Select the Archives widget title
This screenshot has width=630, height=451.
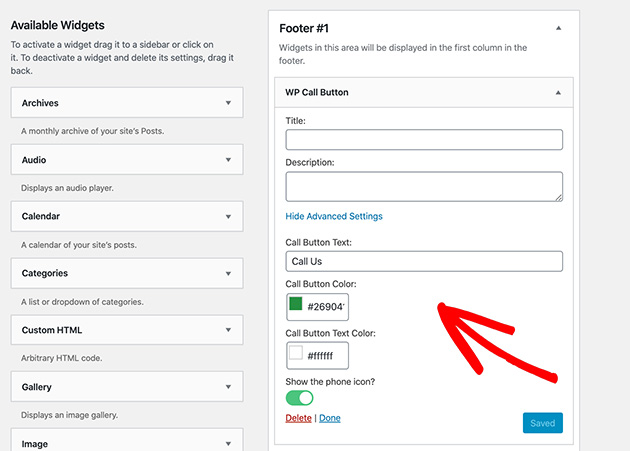coord(40,103)
